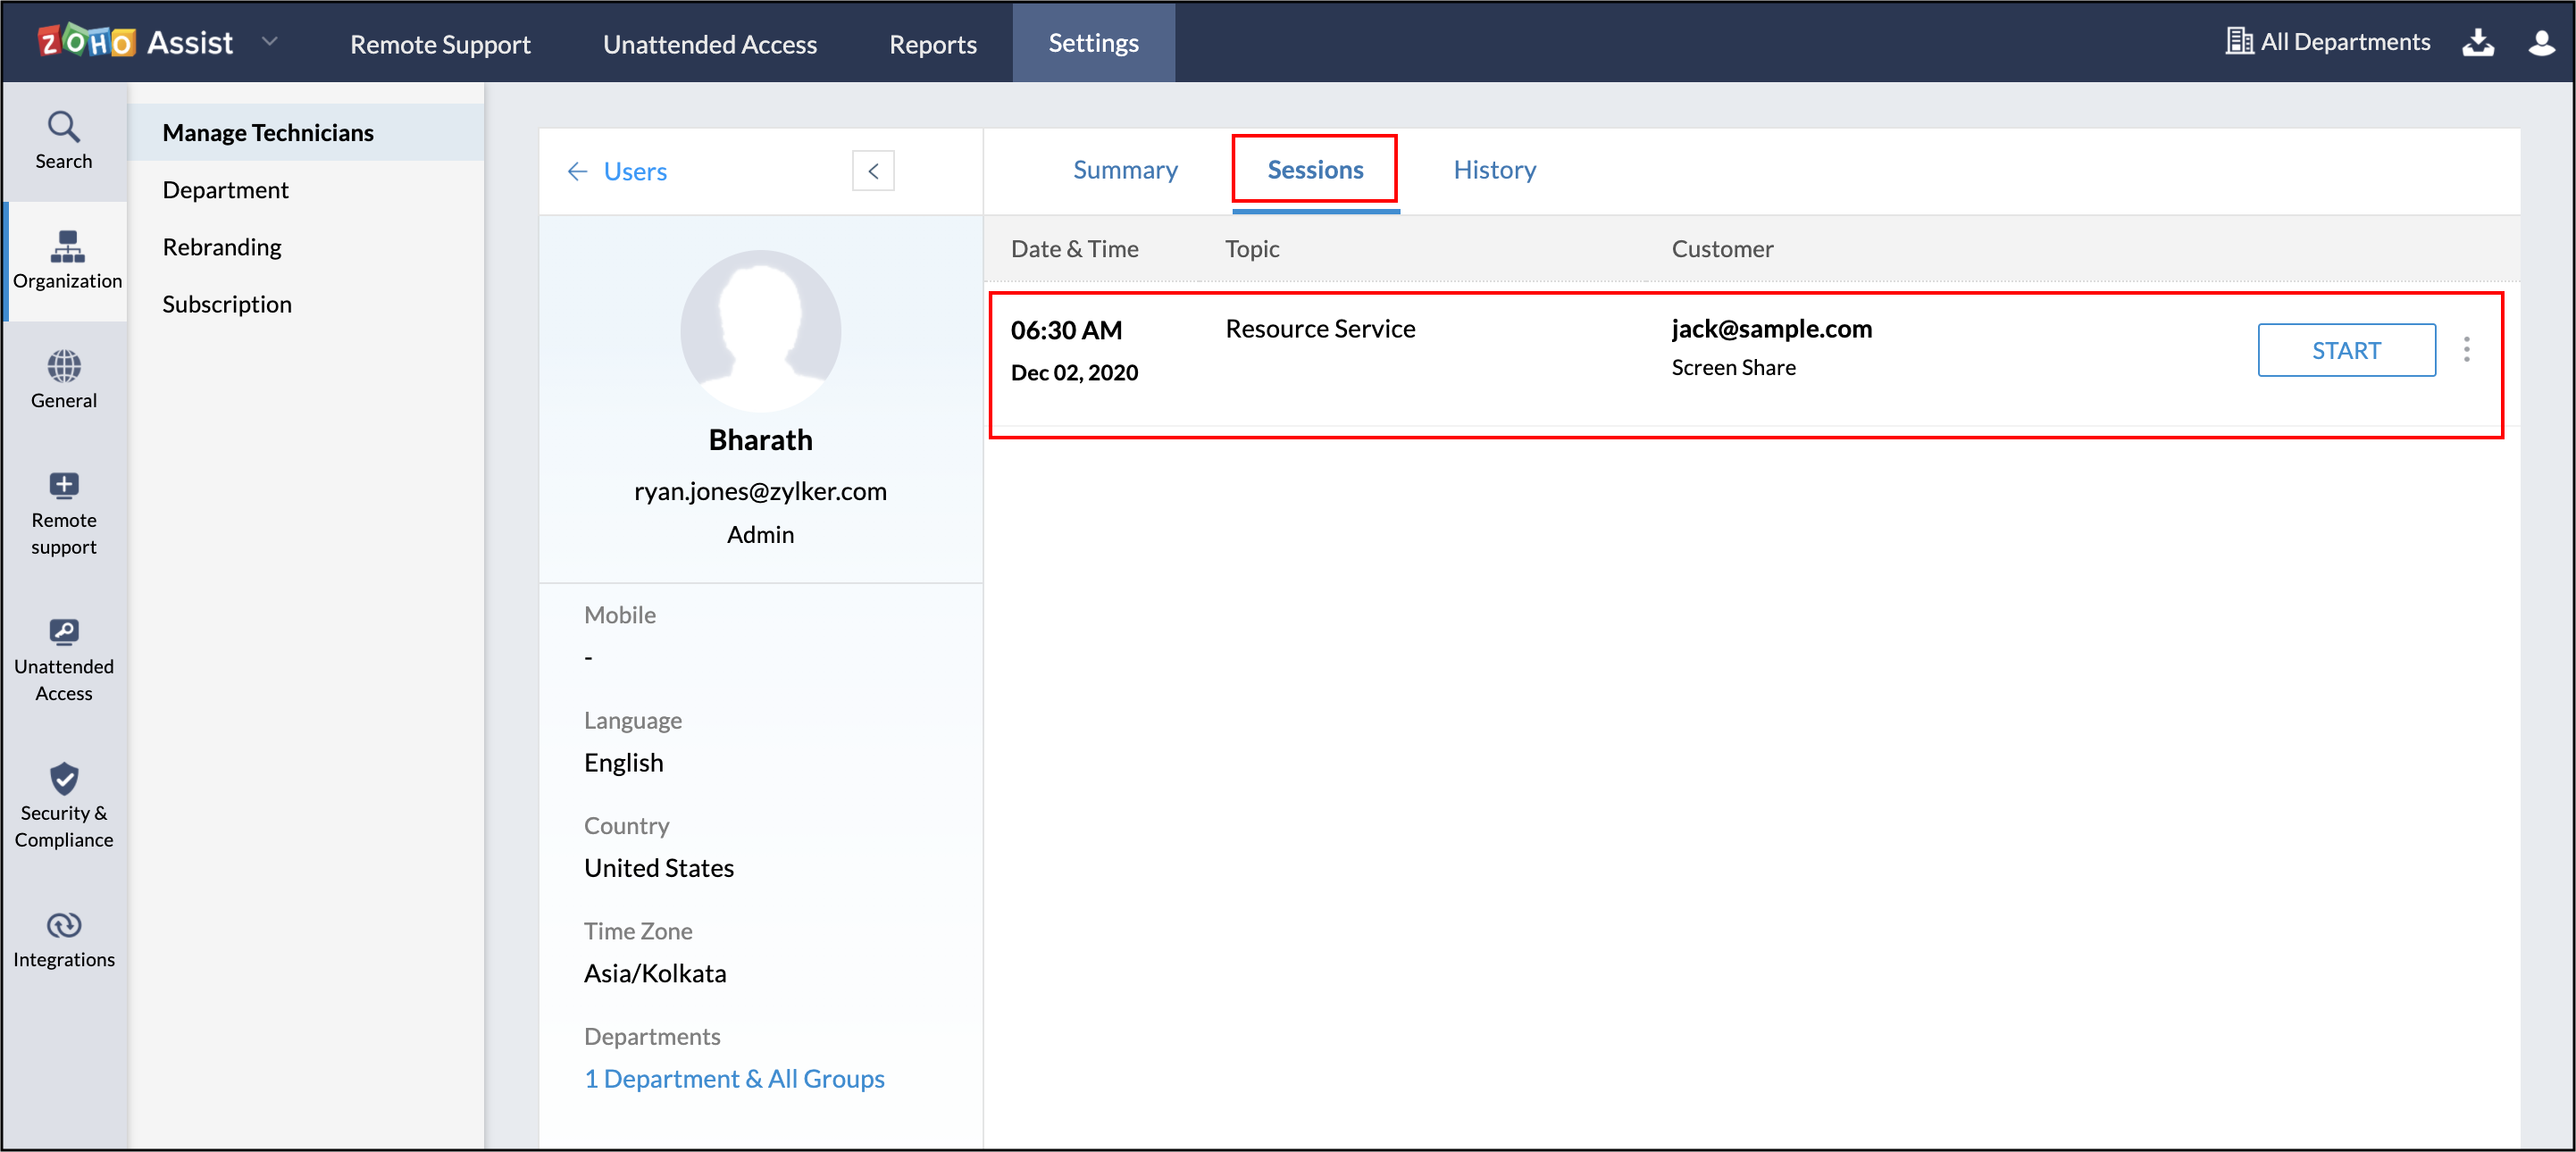The height and width of the screenshot is (1152, 2576).
Task: Click the download icon in top bar
Action: (2479, 42)
